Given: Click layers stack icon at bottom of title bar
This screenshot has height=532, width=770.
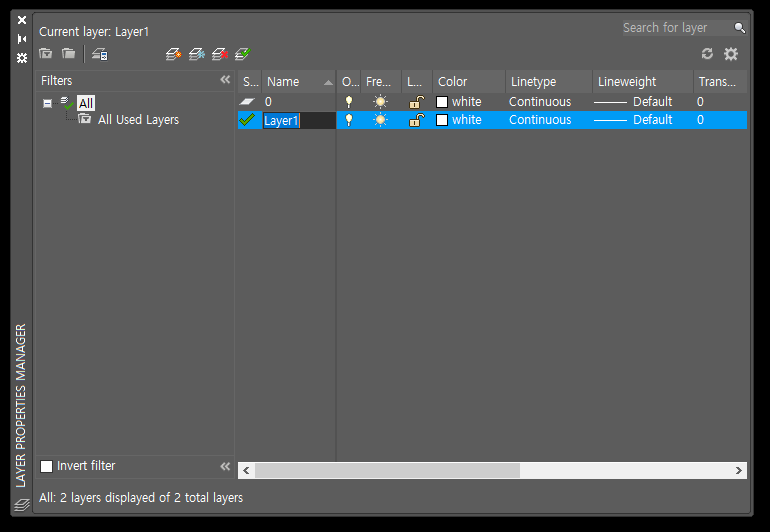Looking at the screenshot, I should 22,504.
